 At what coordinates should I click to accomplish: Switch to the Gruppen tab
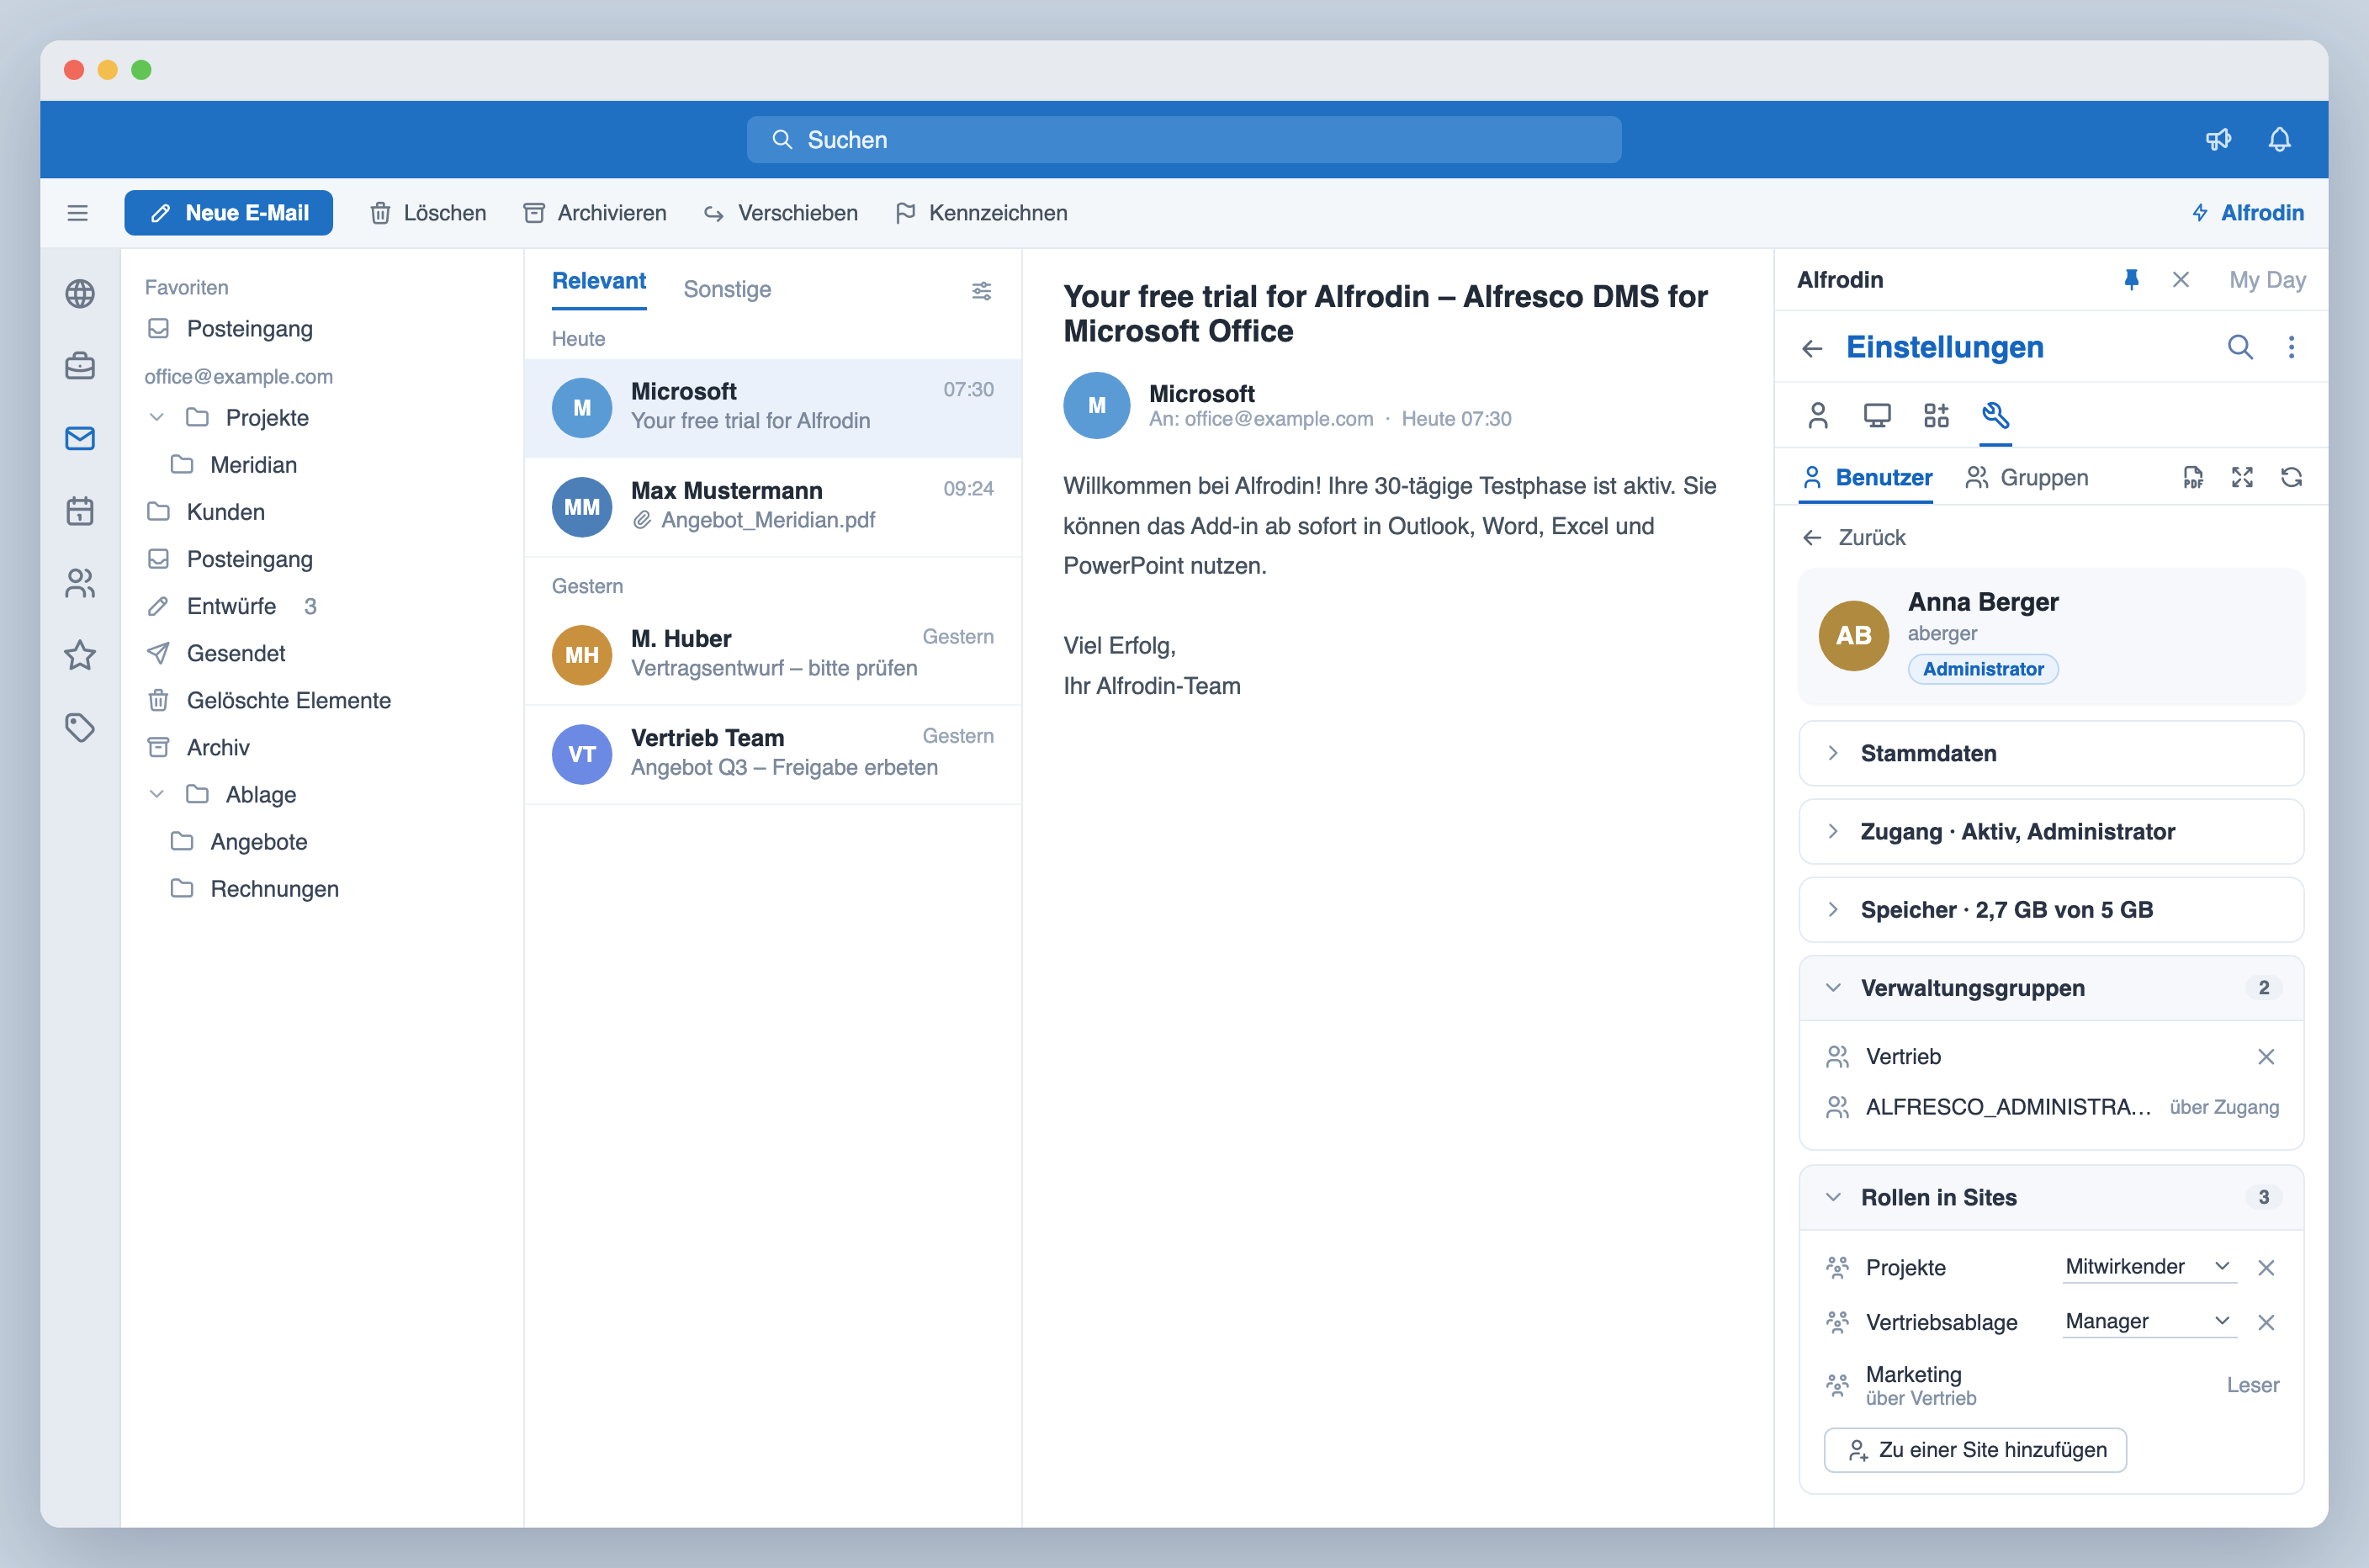tap(2026, 478)
